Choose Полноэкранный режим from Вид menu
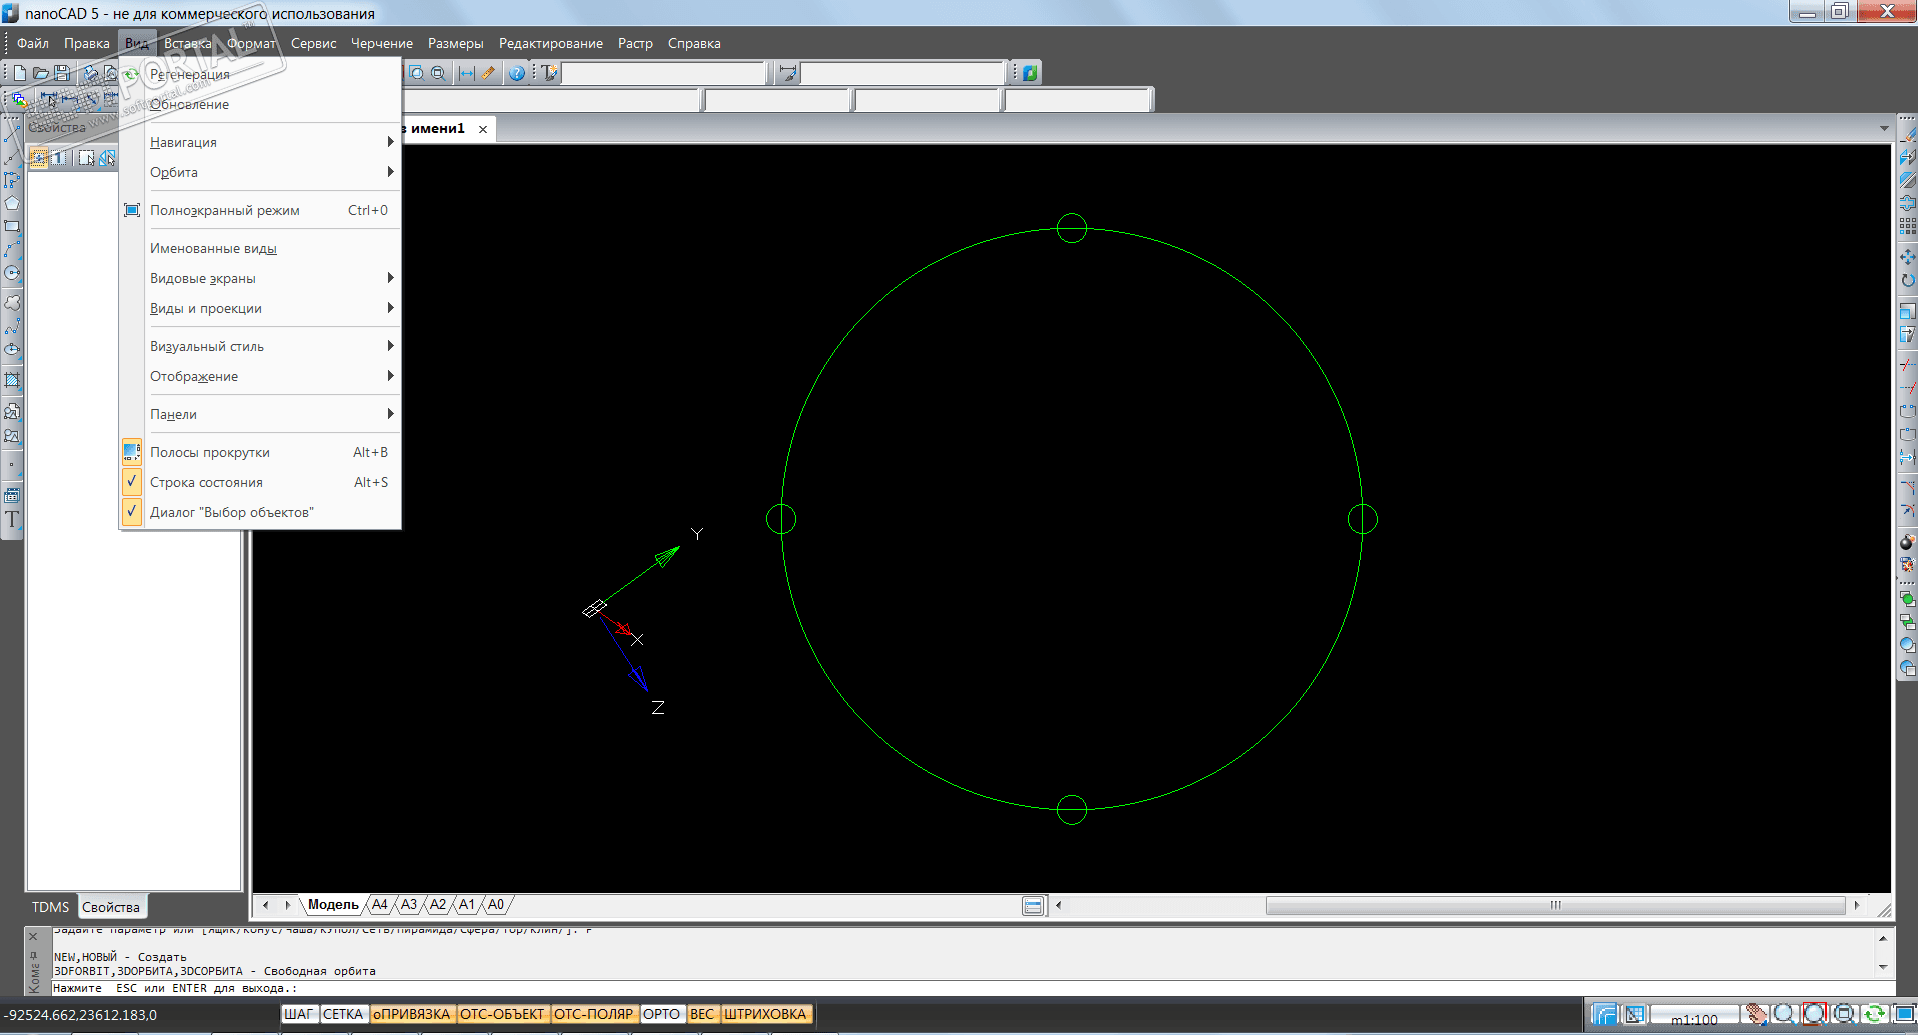Screen dimensions: 1918x1035 click(260, 210)
